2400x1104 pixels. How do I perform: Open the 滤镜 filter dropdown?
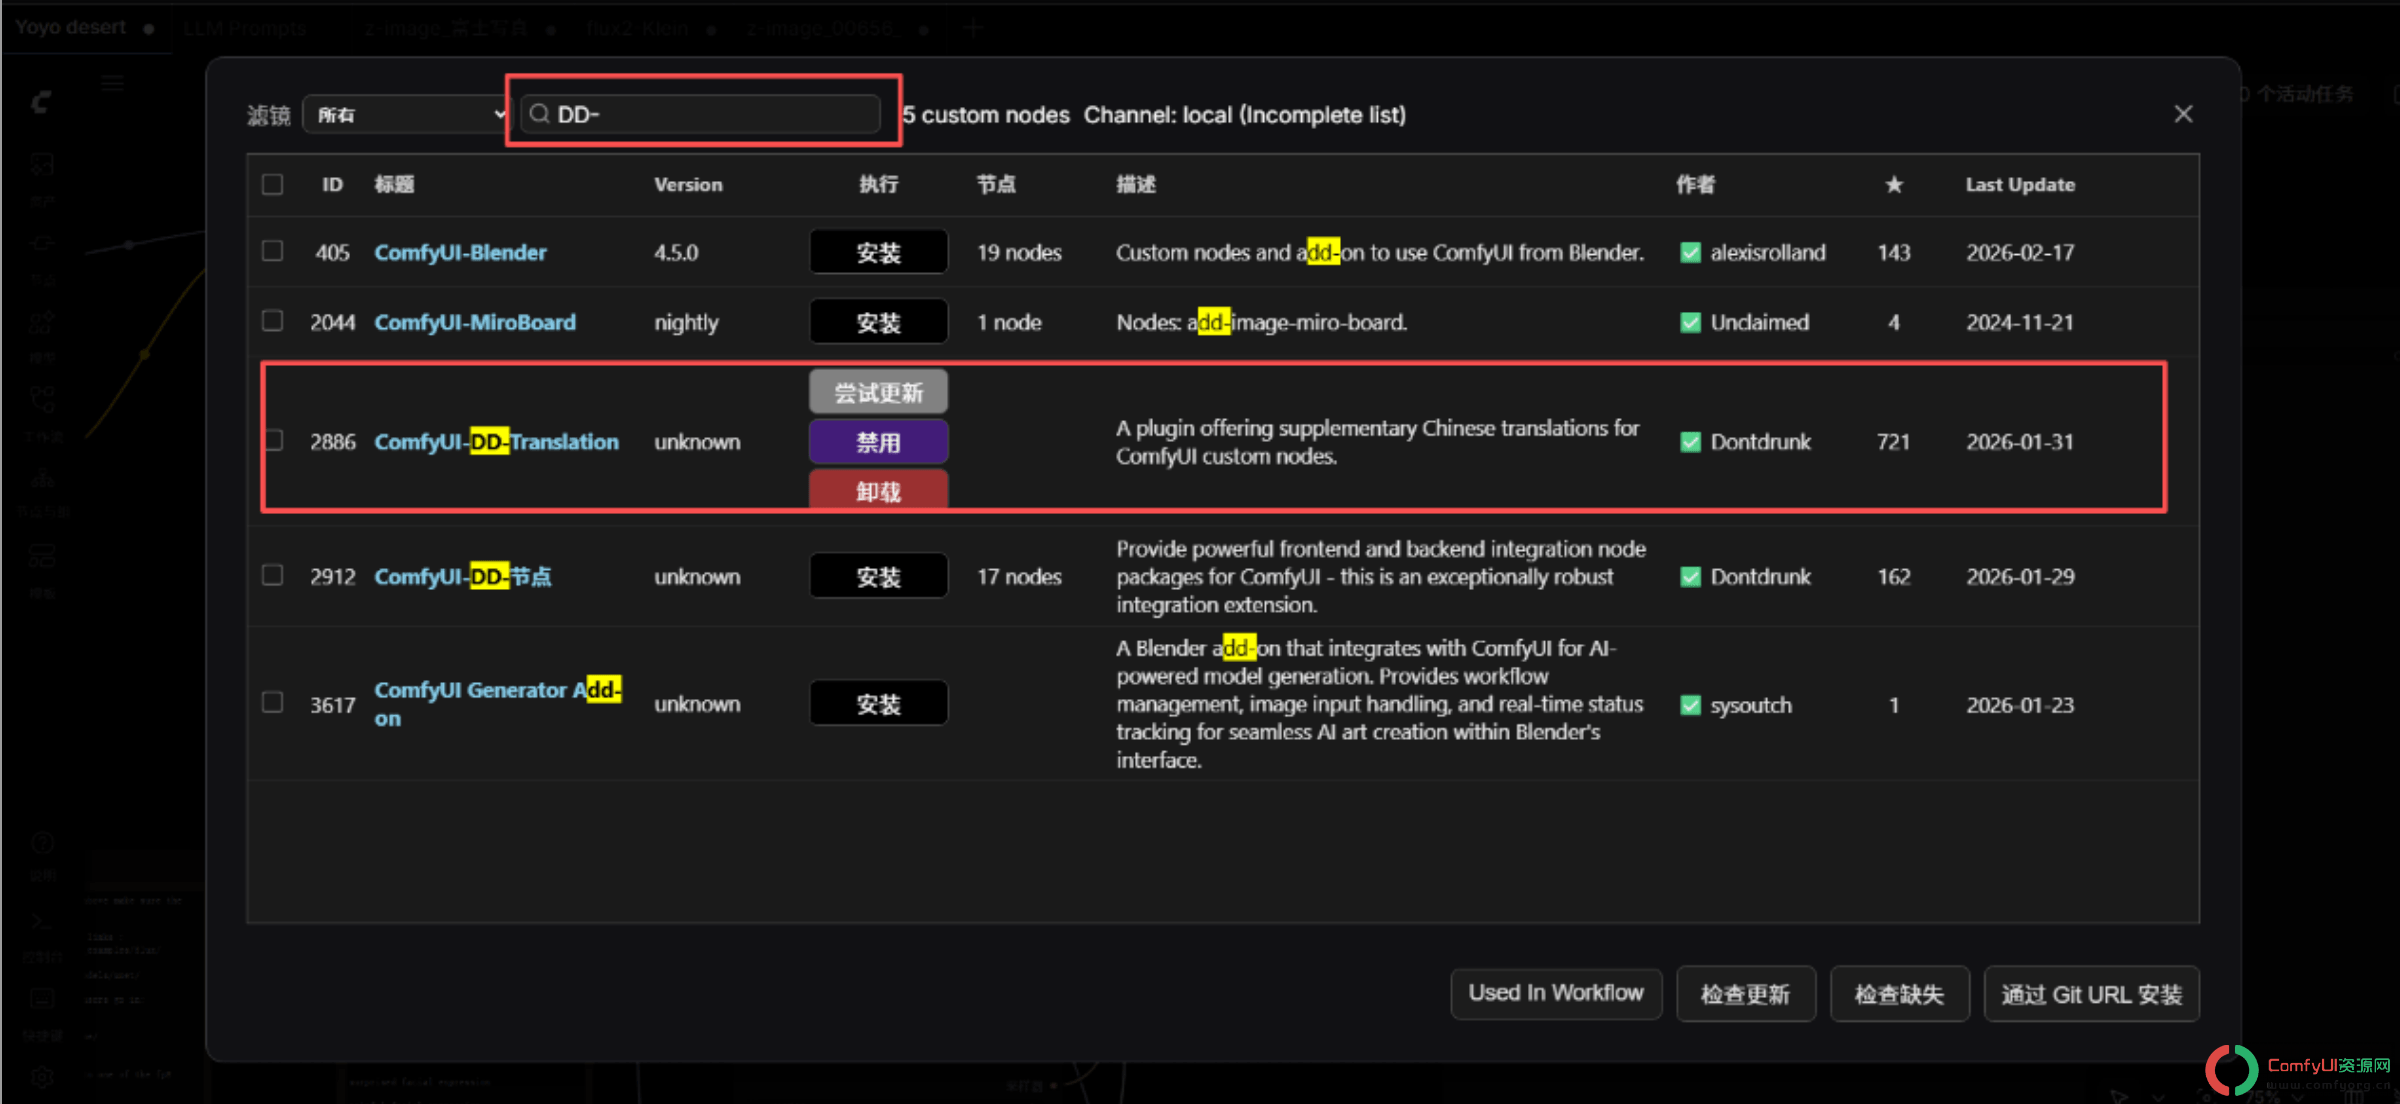pyautogui.click(x=408, y=115)
